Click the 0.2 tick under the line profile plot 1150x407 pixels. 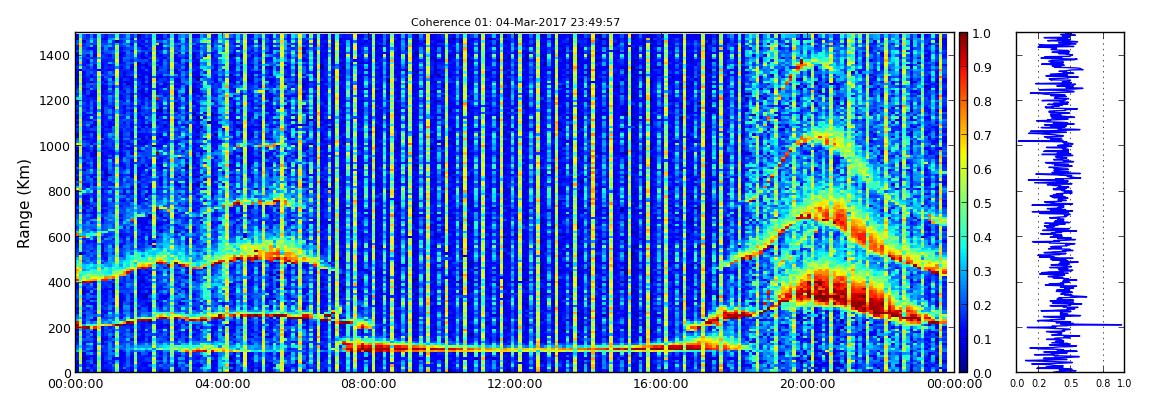(1039, 384)
